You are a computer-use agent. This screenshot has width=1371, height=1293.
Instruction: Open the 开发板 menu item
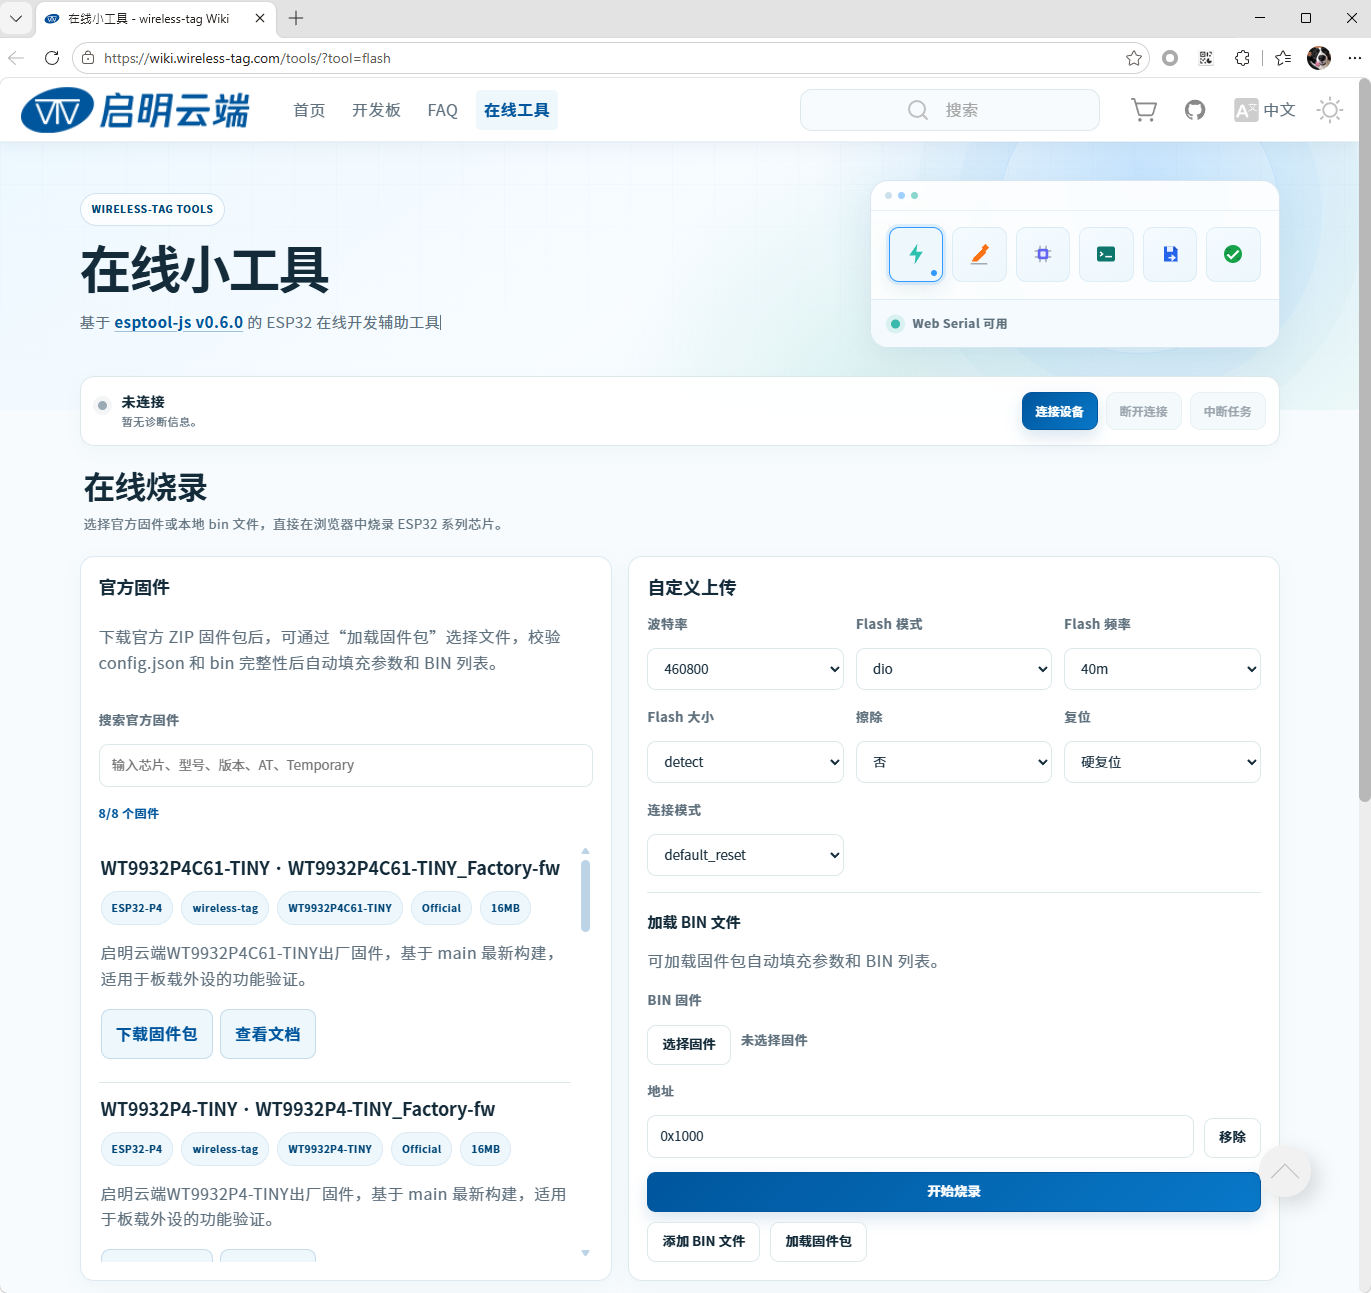click(x=376, y=110)
